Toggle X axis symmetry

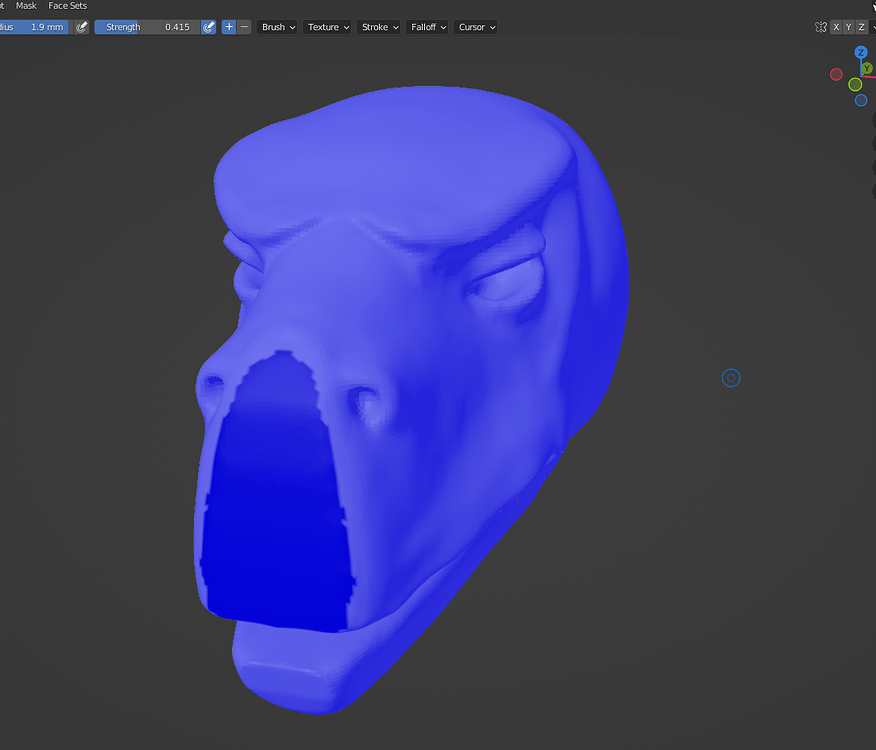click(836, 27)
